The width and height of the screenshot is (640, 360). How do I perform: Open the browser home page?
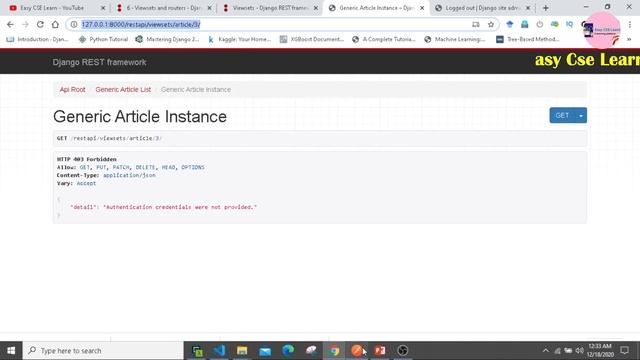pos(55,24)
